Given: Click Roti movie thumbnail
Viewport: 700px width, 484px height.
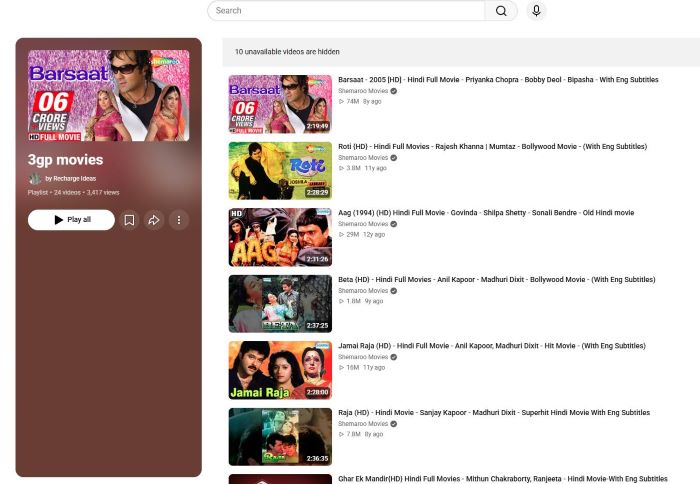Looking at the screenshot, I should tap(280, 171).
